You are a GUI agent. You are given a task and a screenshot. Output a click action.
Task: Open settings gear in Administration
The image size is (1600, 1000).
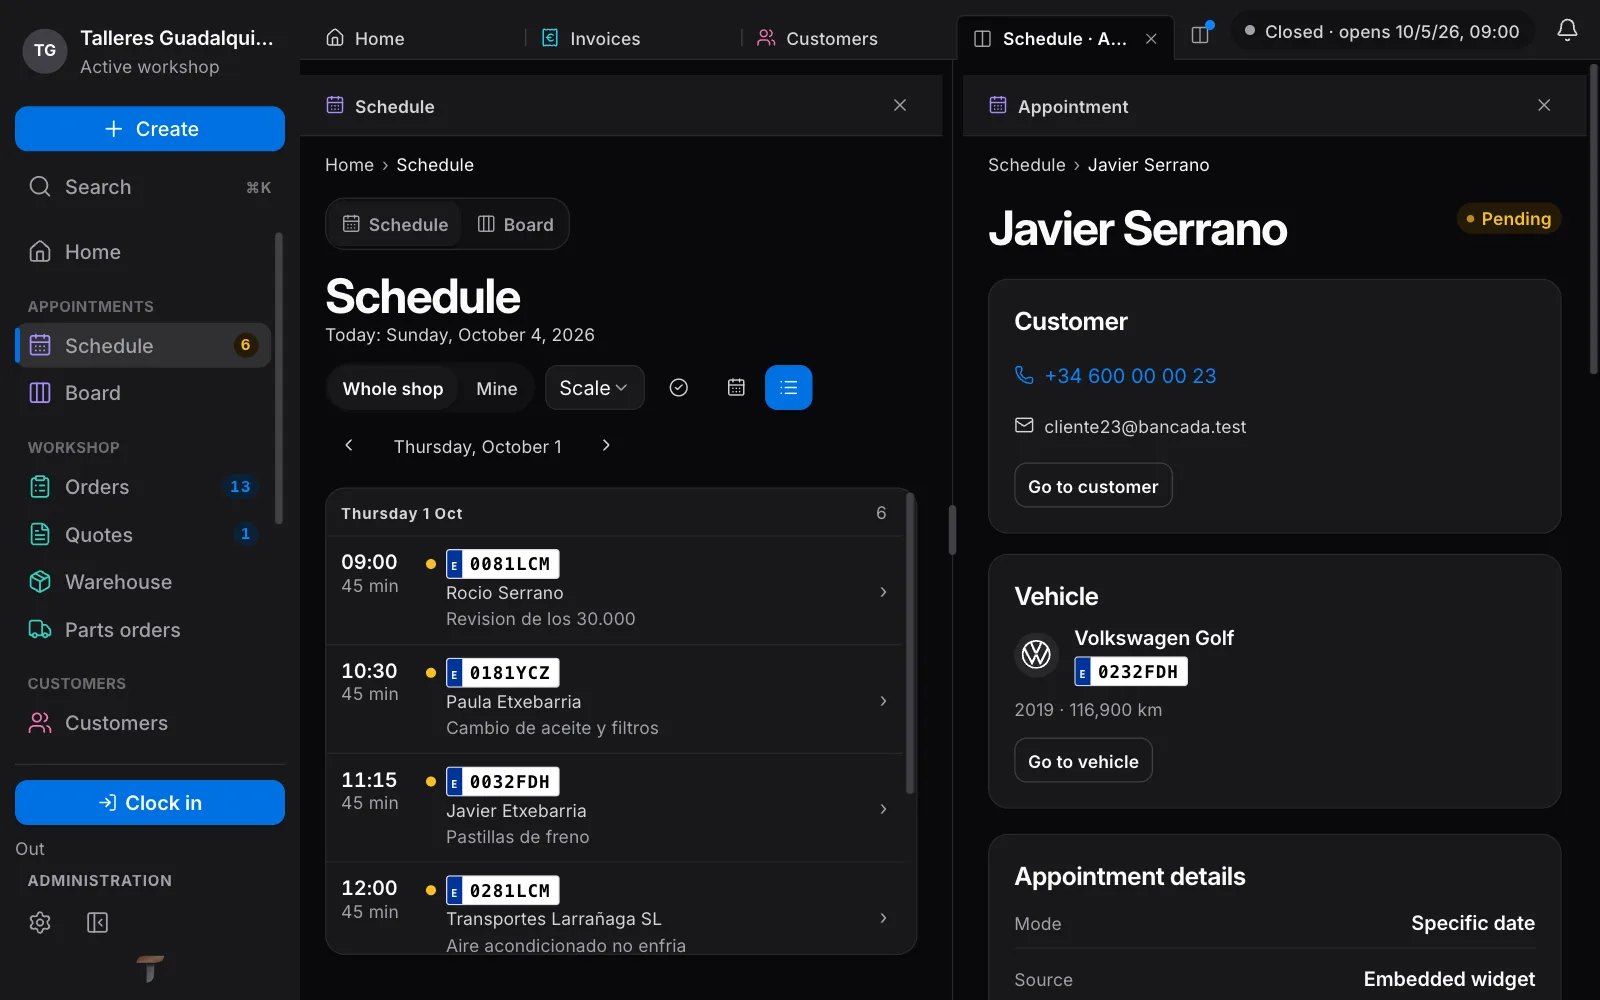pos(40,922)
